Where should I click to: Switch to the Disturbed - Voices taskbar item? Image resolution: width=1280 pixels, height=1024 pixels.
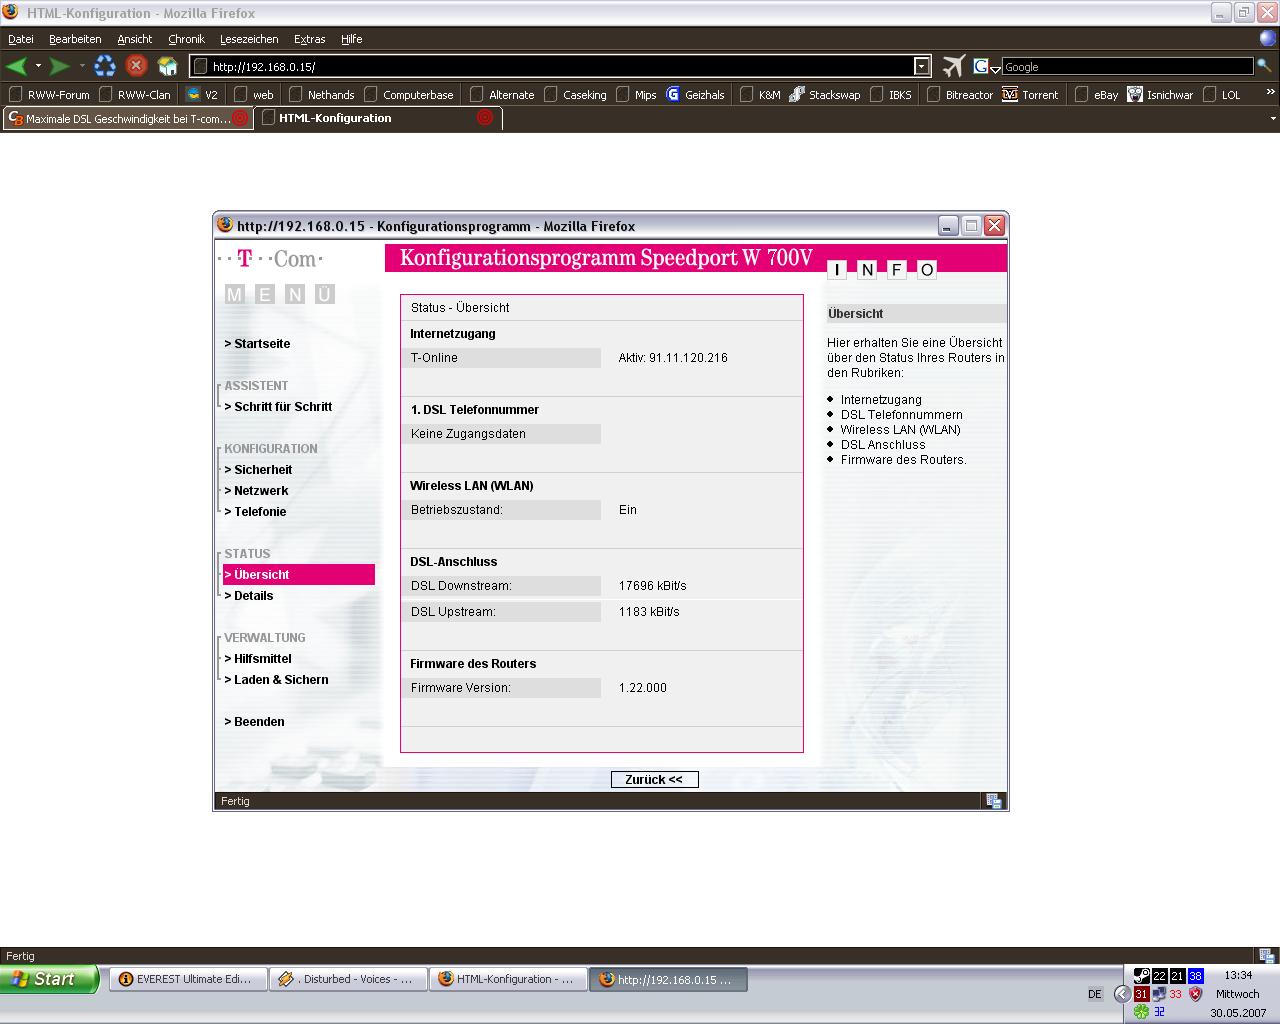coord(348,979)
